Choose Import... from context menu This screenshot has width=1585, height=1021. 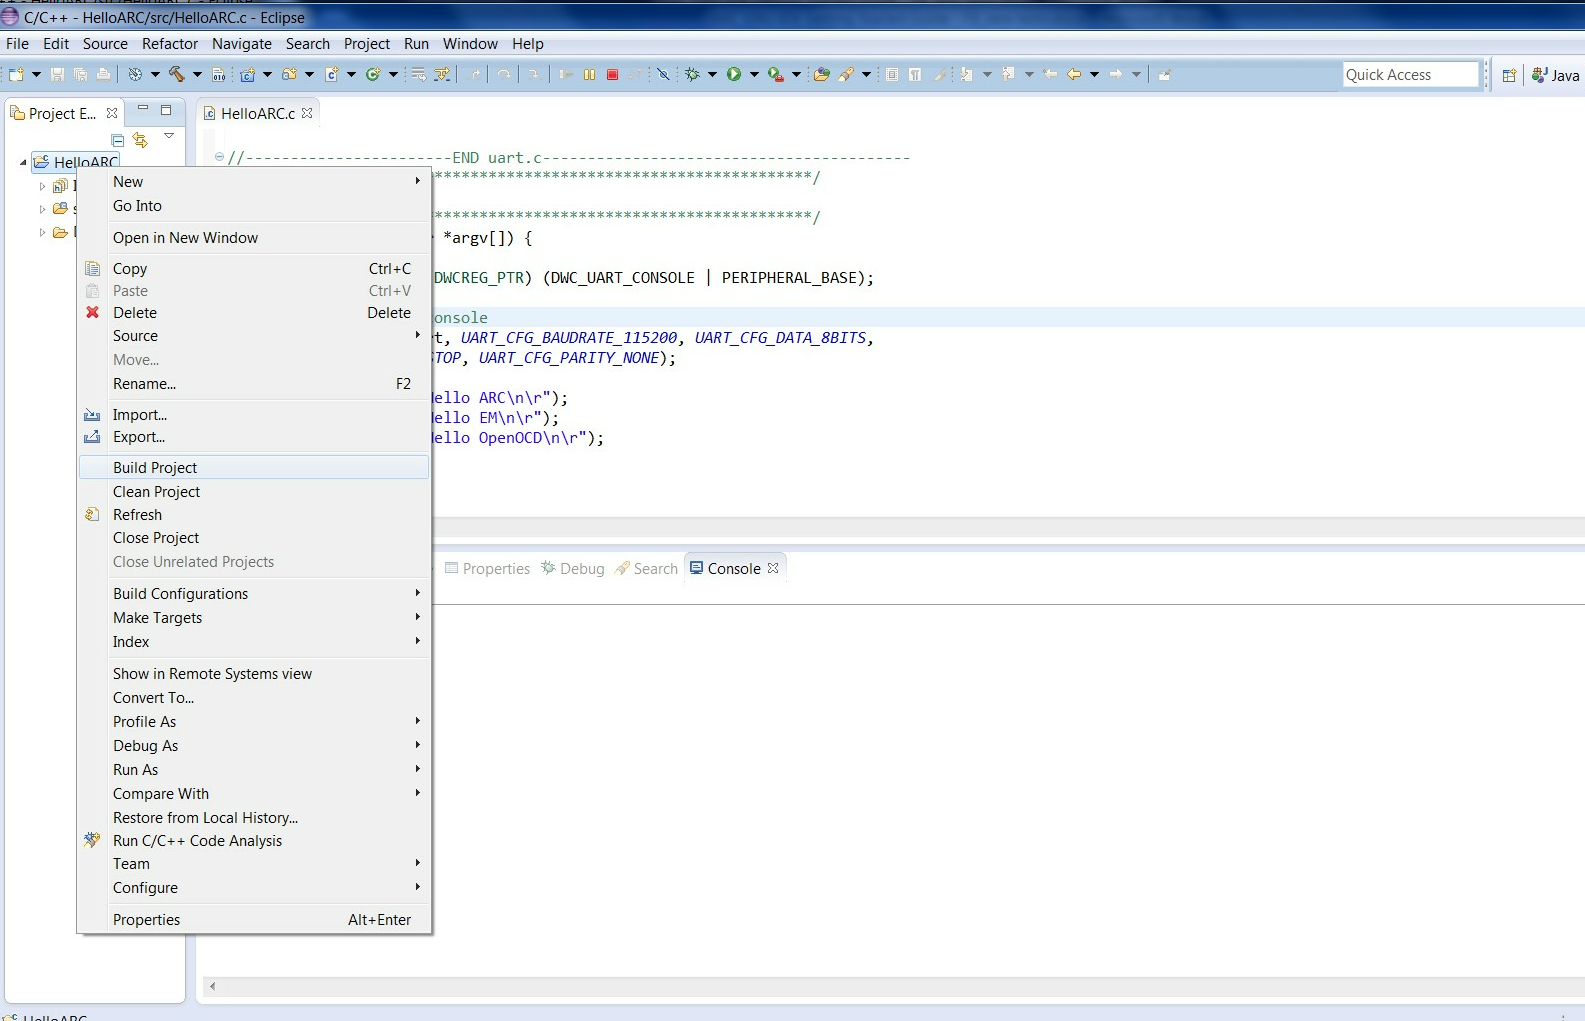click(x=254, y=414)
